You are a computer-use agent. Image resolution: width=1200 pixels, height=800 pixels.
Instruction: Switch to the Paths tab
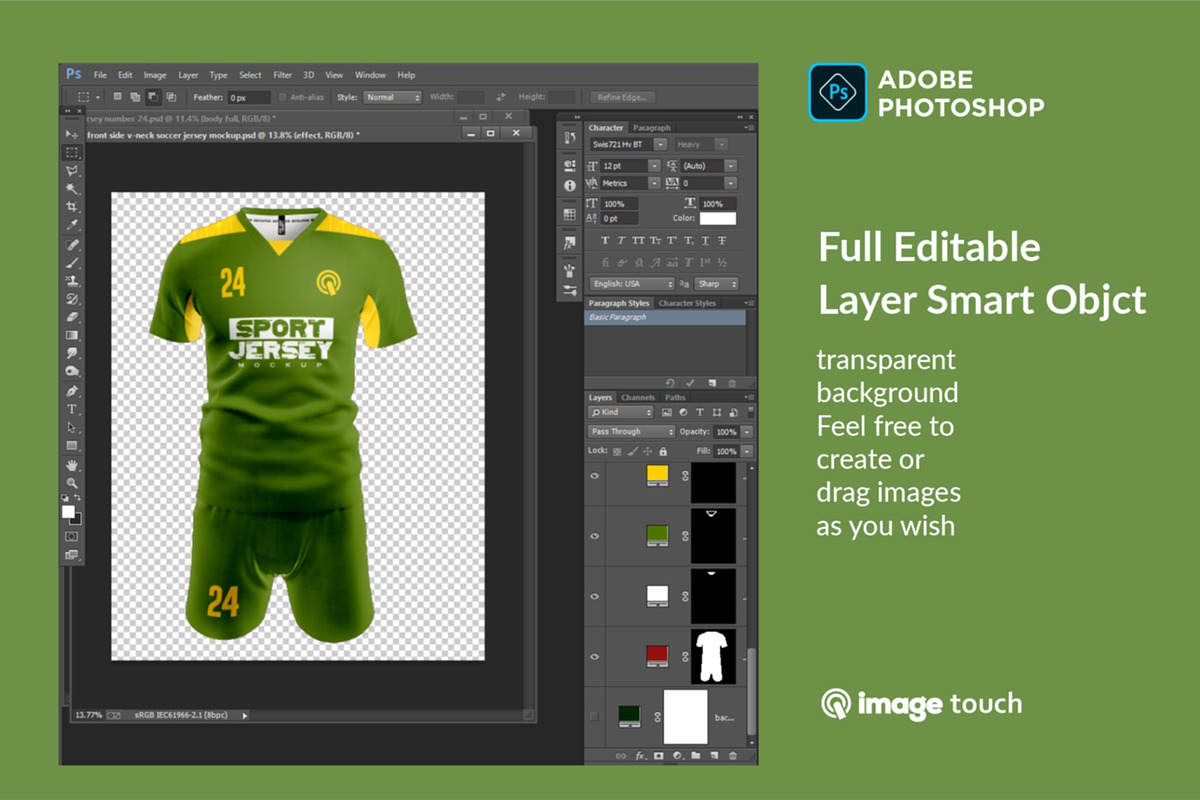[675, 397]
